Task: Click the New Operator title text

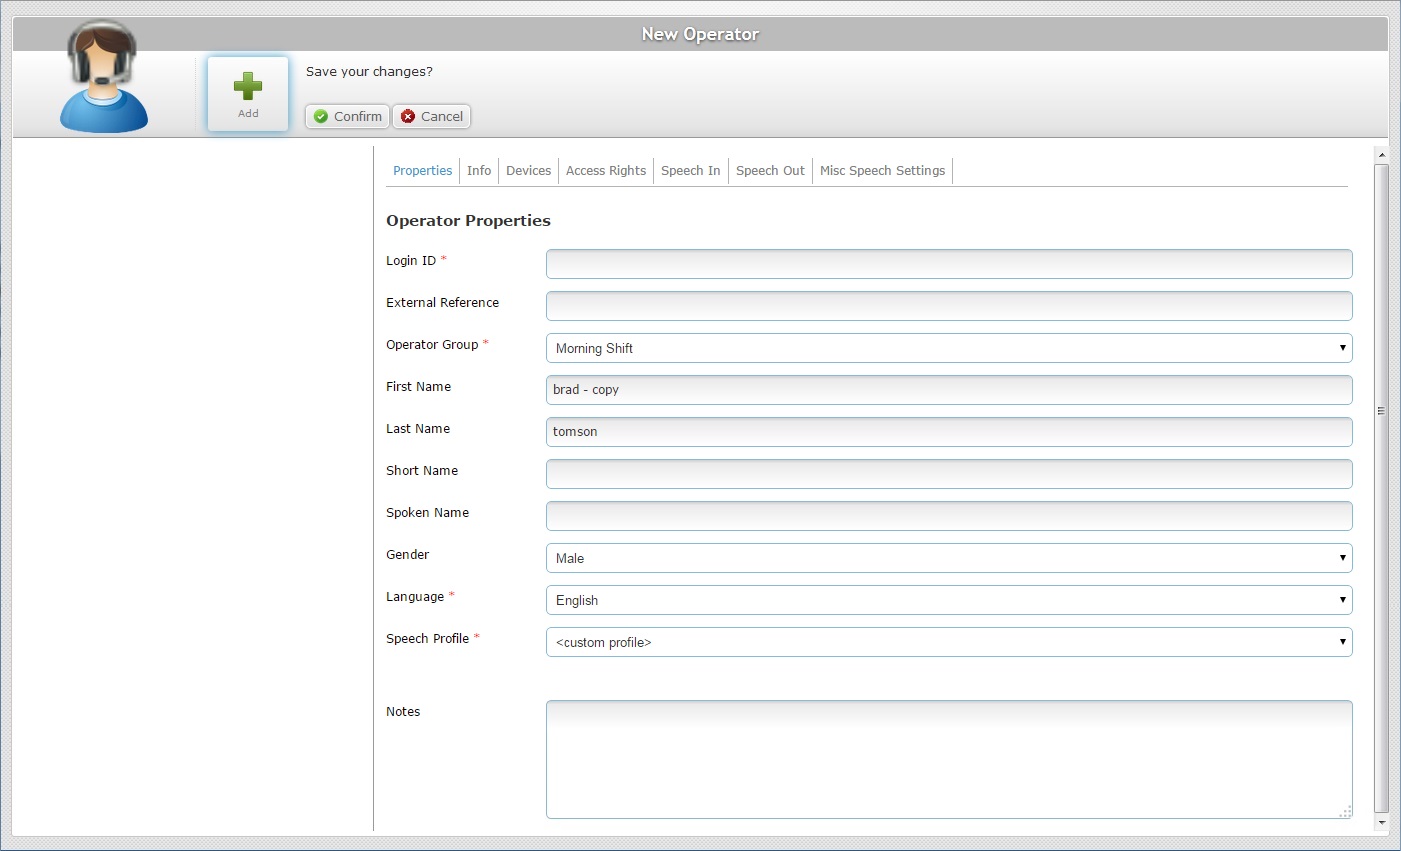Action: 700,34
